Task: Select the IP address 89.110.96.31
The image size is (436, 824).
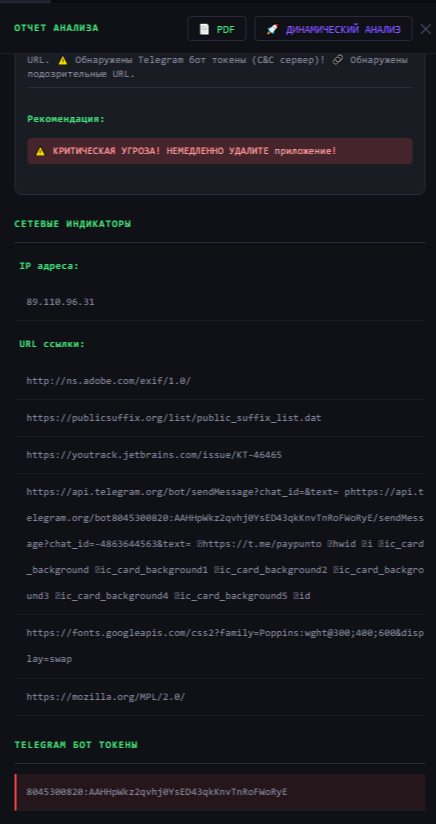Action: pyautogui.click(x=60, y=302)
